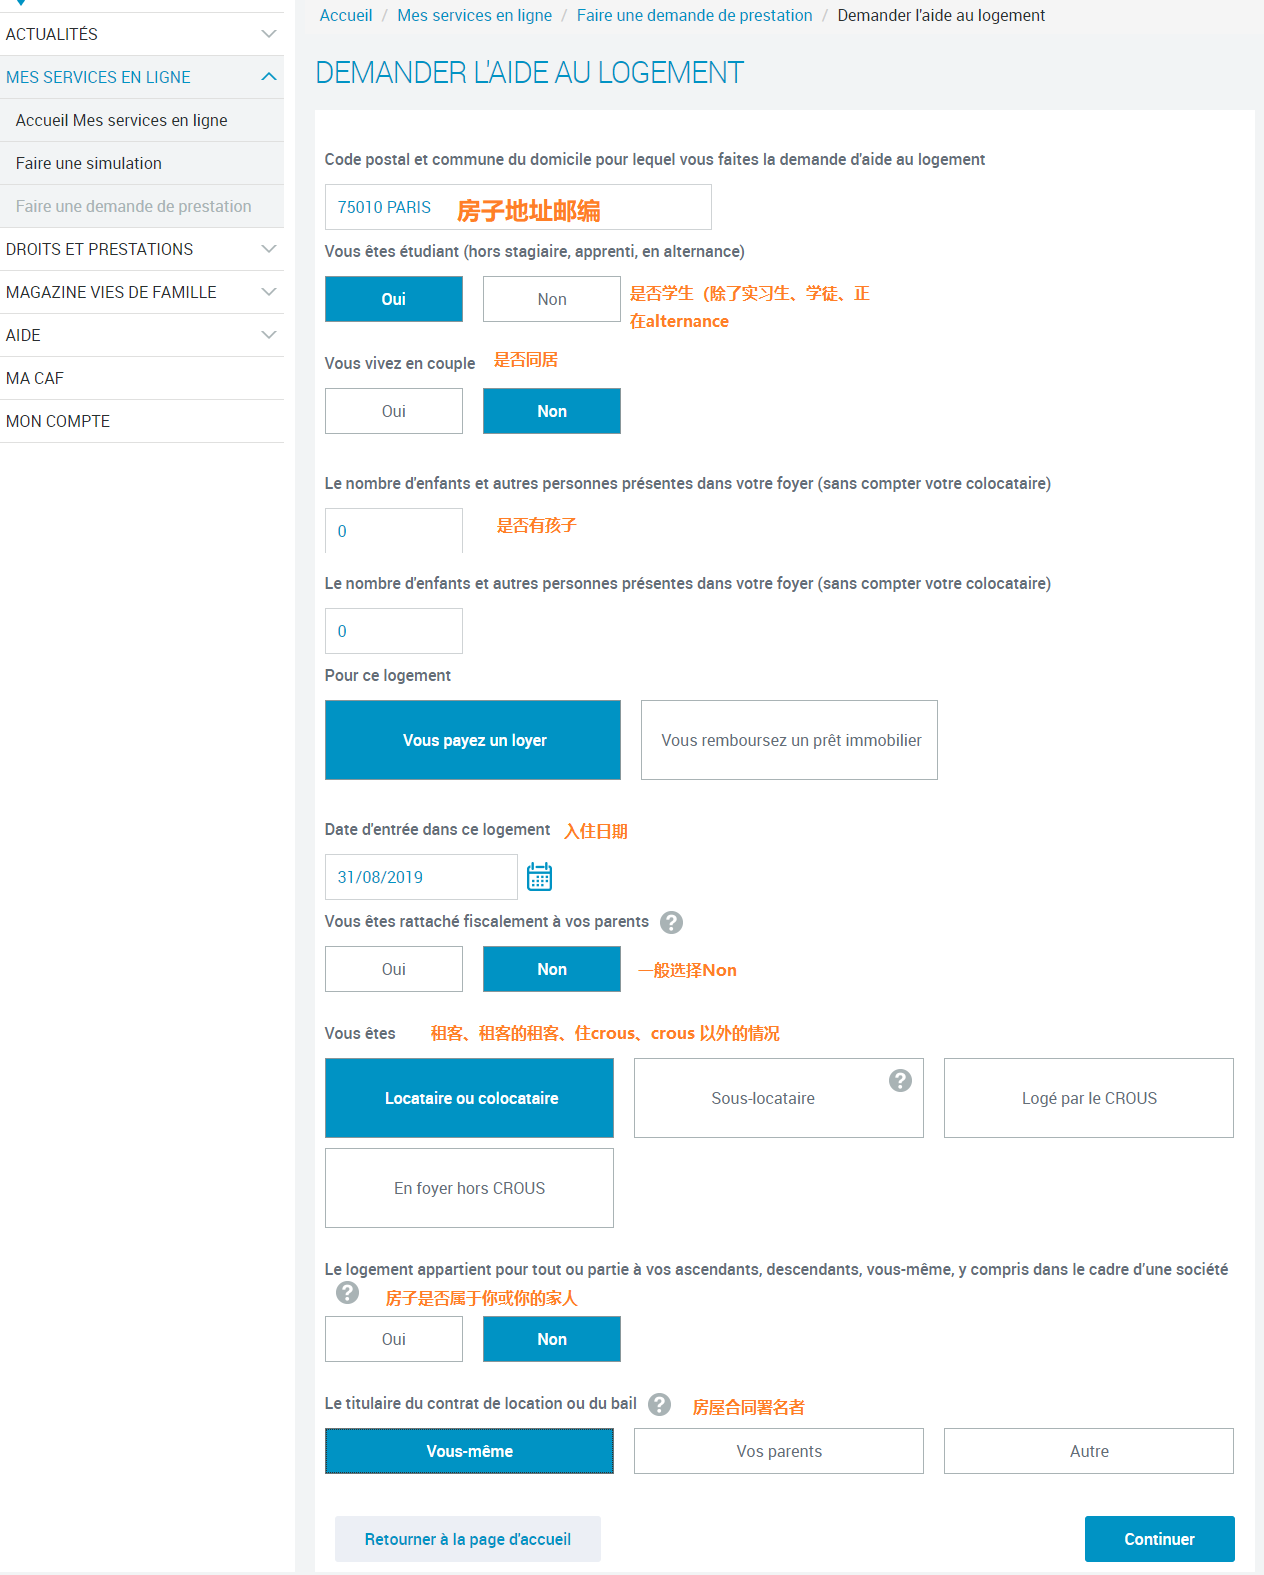The width and height of the screenshot is (1264, 1575).
Task: Click the date d'entrée input field
Action: point(421,877)
